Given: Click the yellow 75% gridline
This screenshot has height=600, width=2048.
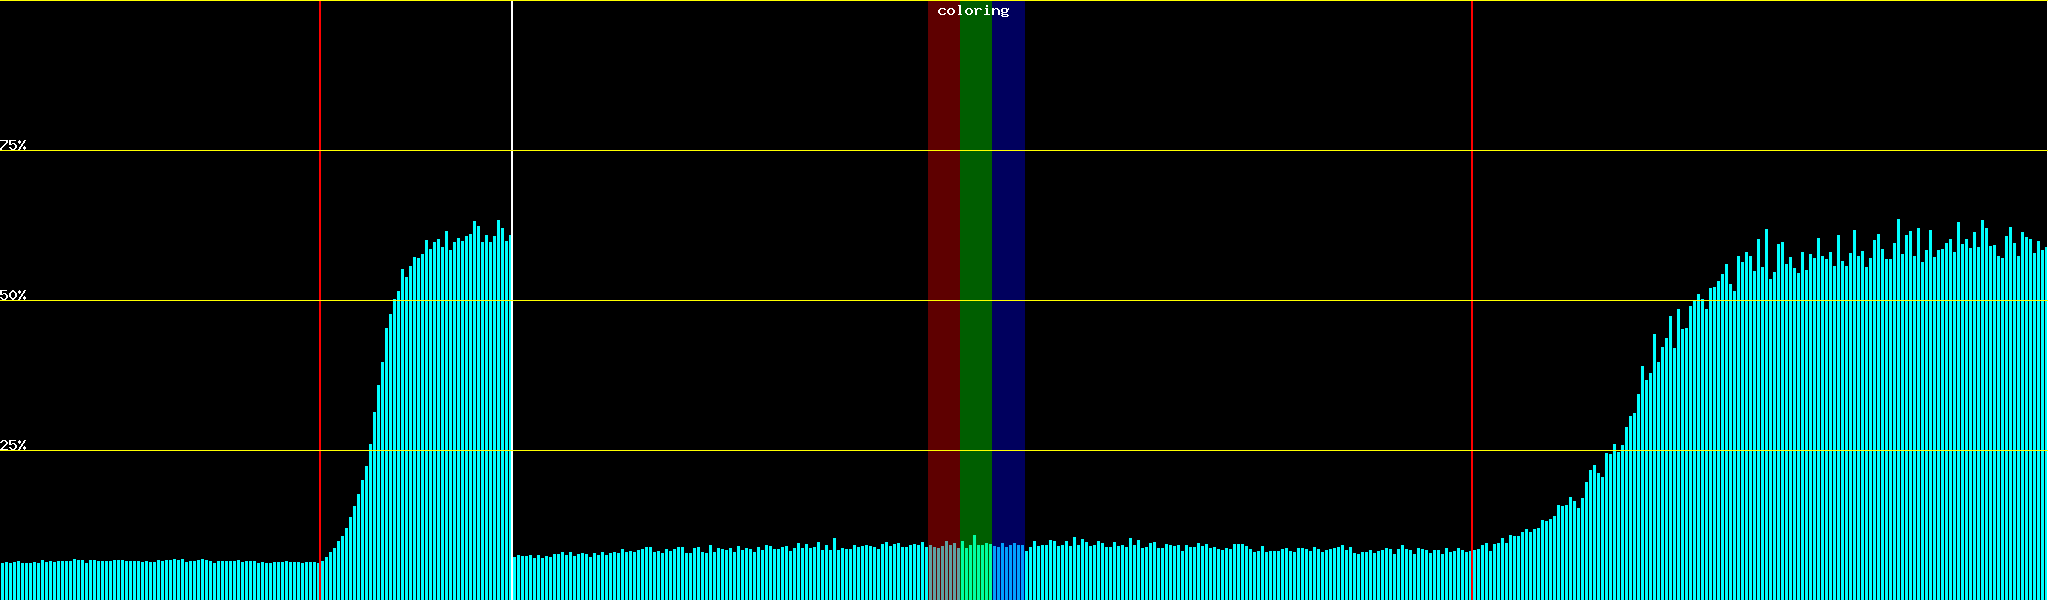Looking at the screenshot, I should point(1200,151).
